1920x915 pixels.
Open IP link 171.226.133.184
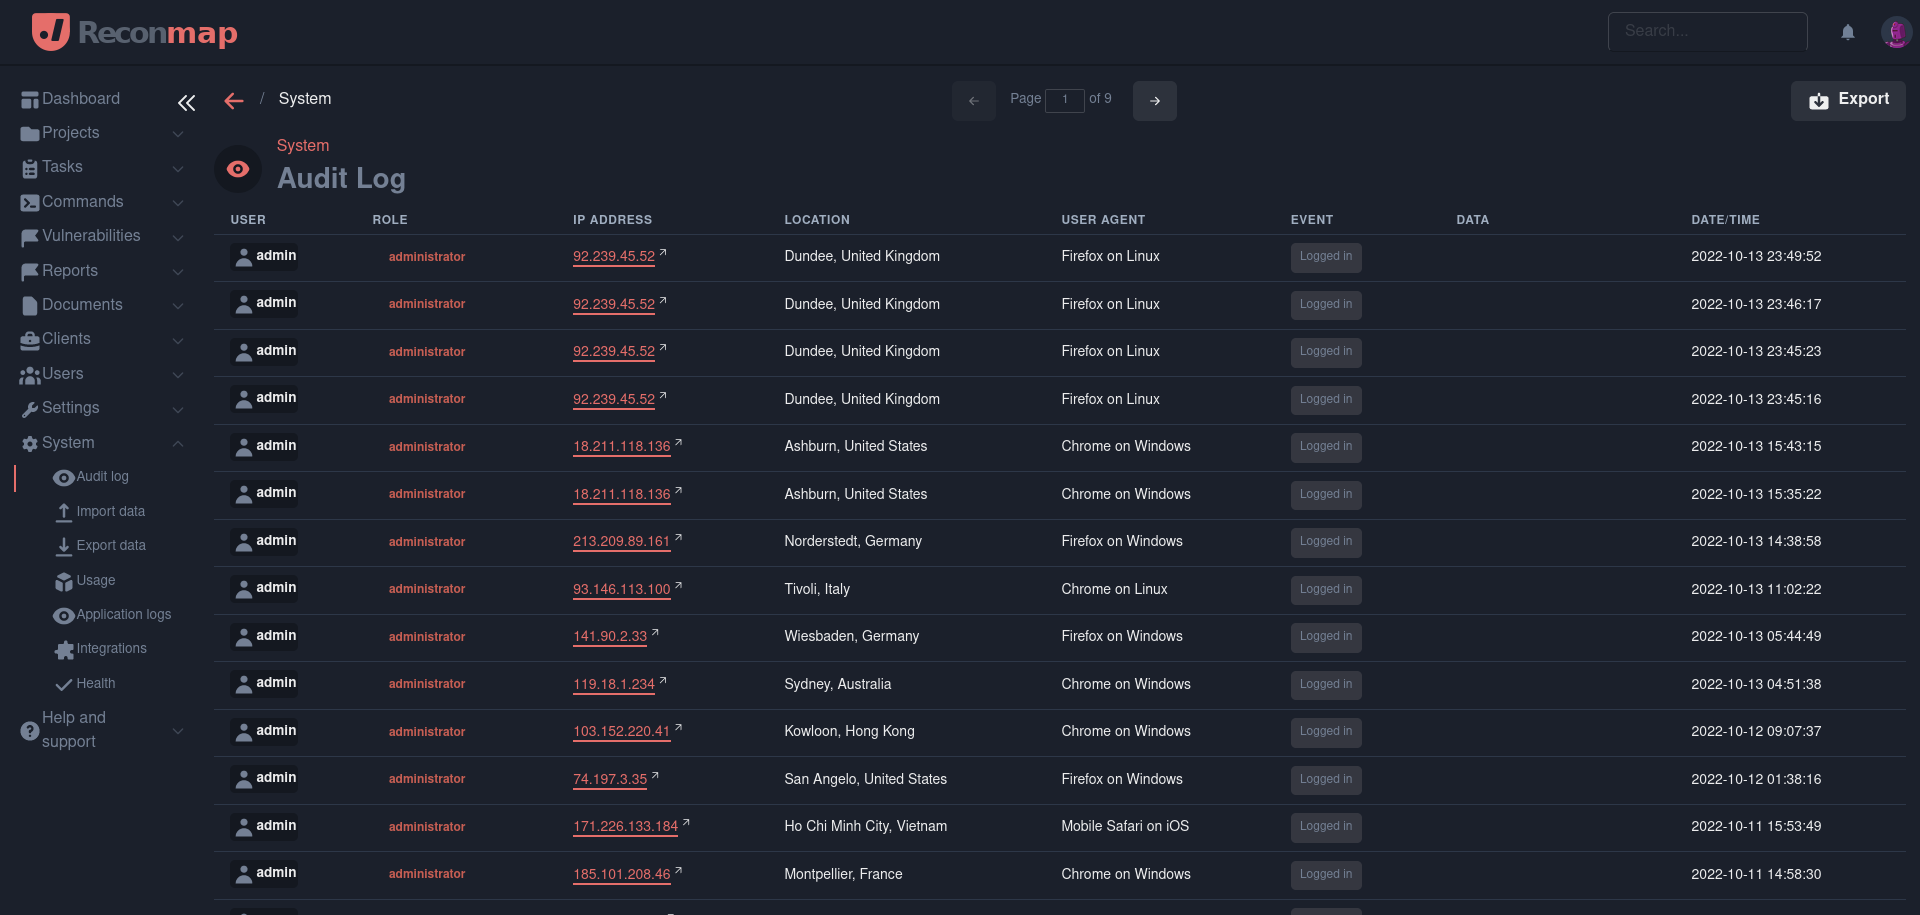coord(625,827)
